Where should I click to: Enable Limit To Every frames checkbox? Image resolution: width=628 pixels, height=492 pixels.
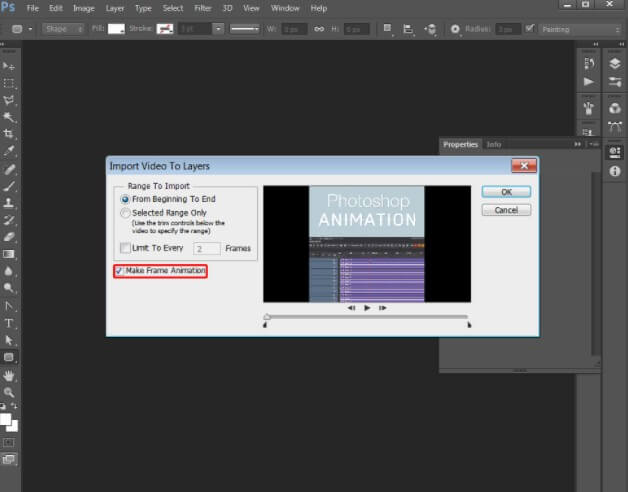coord(125,248)
